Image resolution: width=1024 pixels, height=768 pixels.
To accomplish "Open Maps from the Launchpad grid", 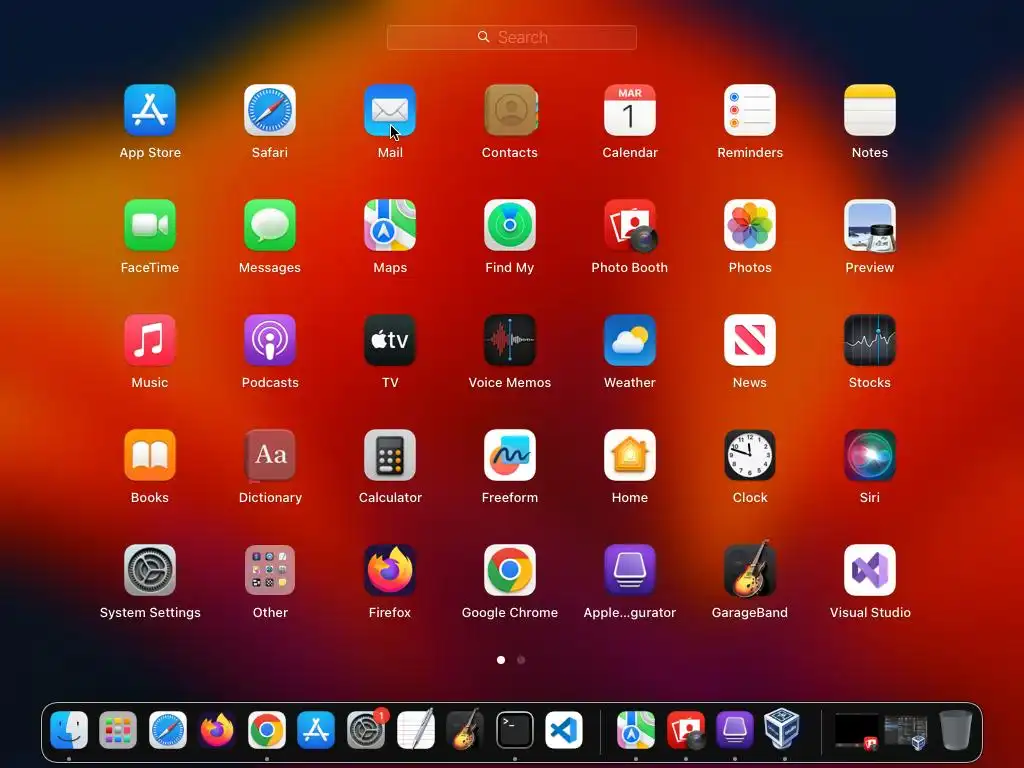I will (x=390, y=225).
